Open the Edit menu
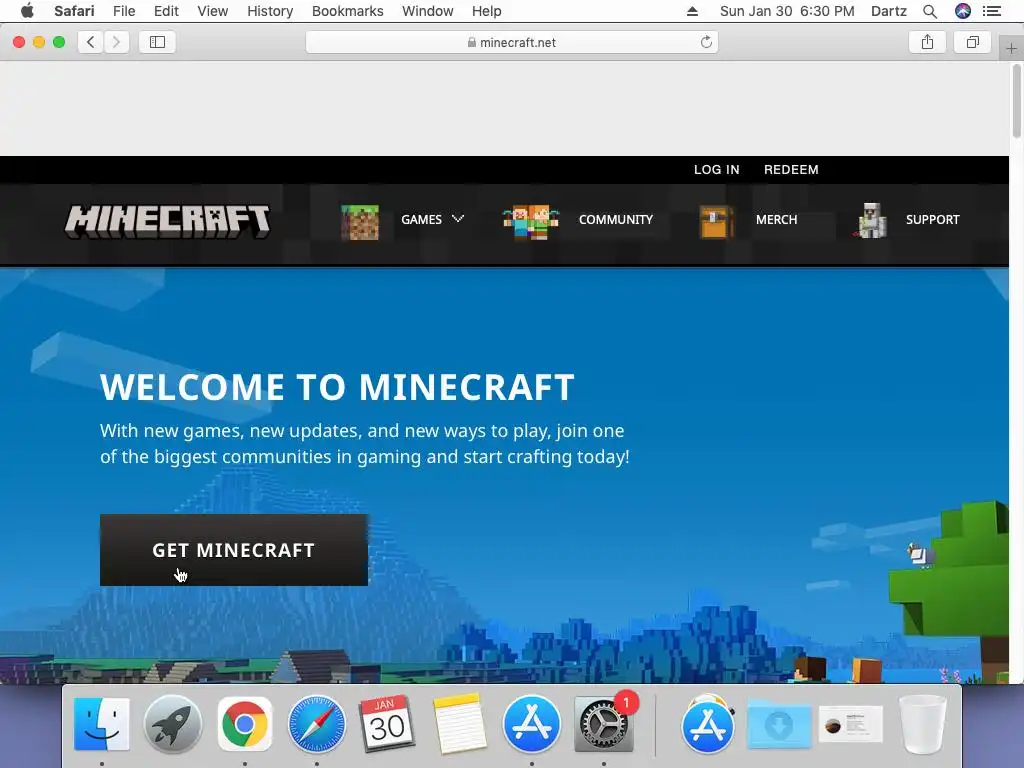Screen dimensions: 1024x768 (166, 11)
